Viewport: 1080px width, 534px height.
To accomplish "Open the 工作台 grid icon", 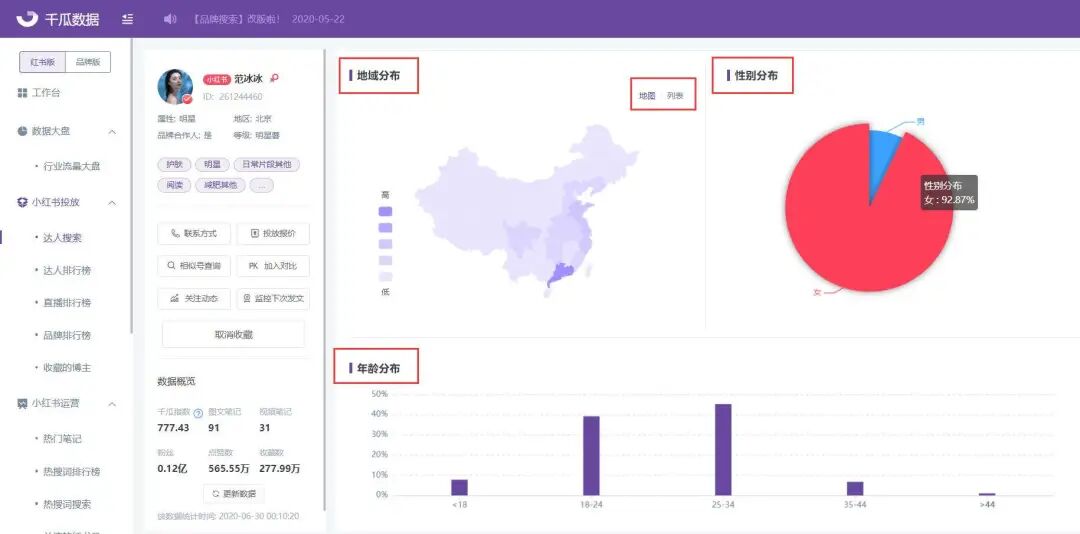I will [x=22, y=92].
